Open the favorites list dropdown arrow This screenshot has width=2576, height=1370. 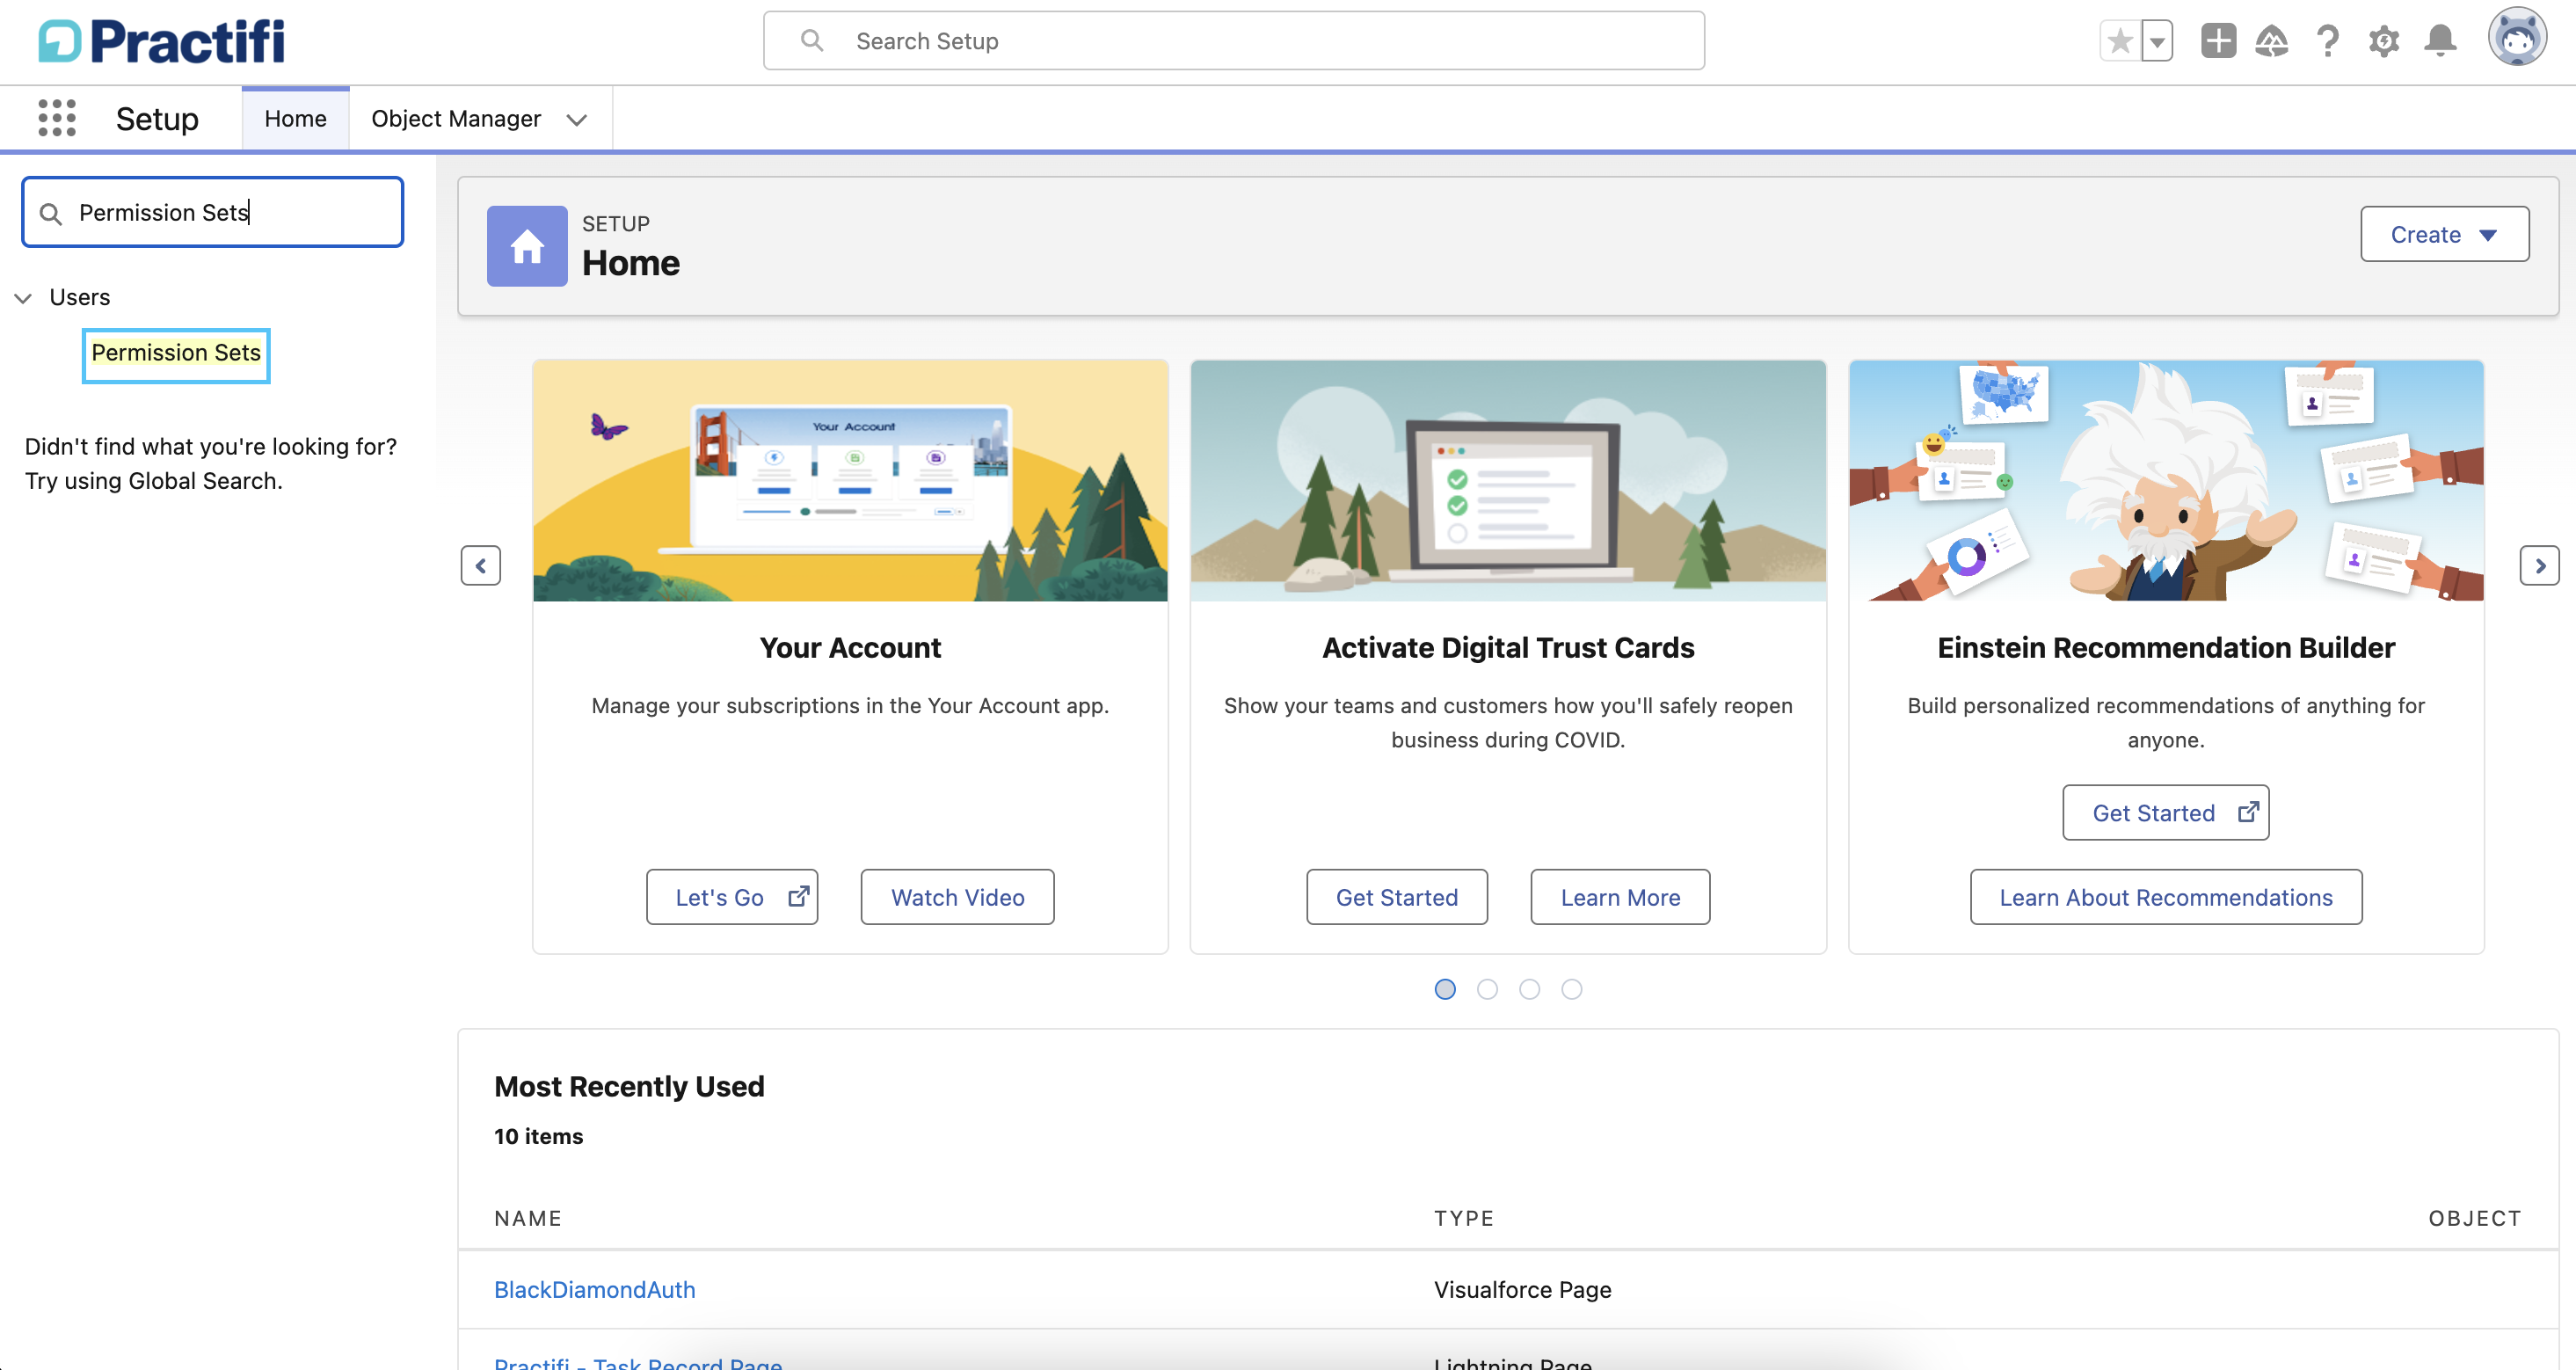click(2157, 41)
